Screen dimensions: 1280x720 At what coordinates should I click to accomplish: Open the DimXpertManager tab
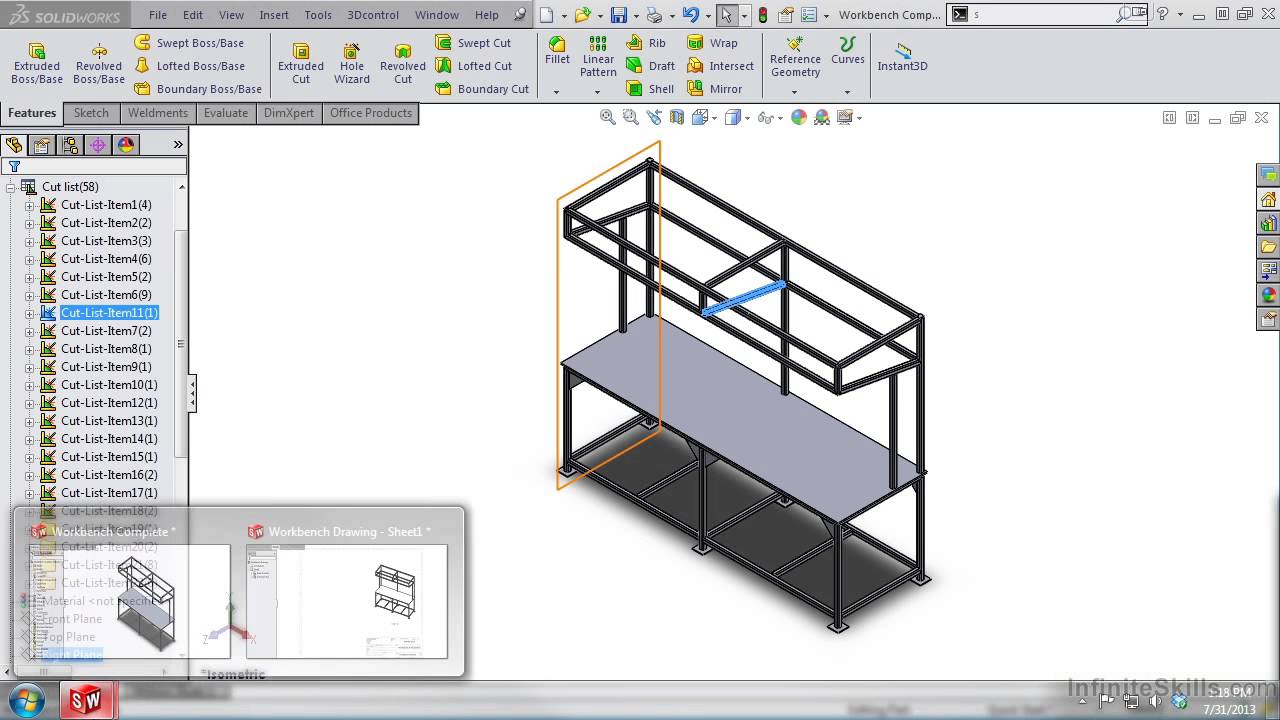tap(98, 145)
